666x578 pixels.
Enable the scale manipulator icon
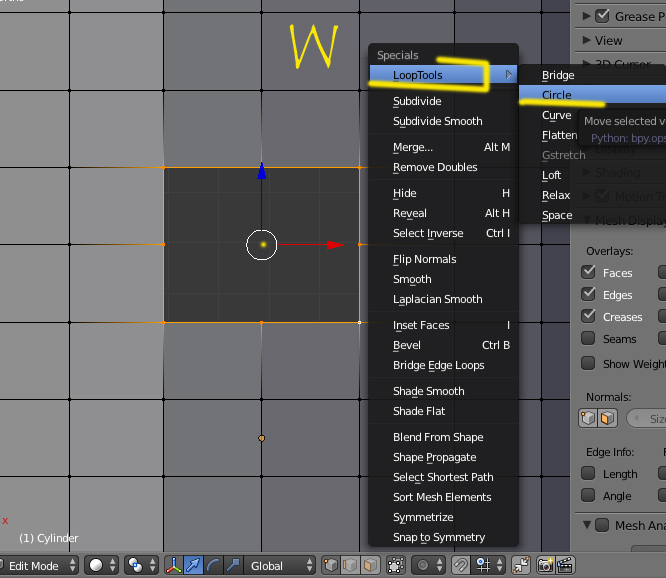pos(233,565)
